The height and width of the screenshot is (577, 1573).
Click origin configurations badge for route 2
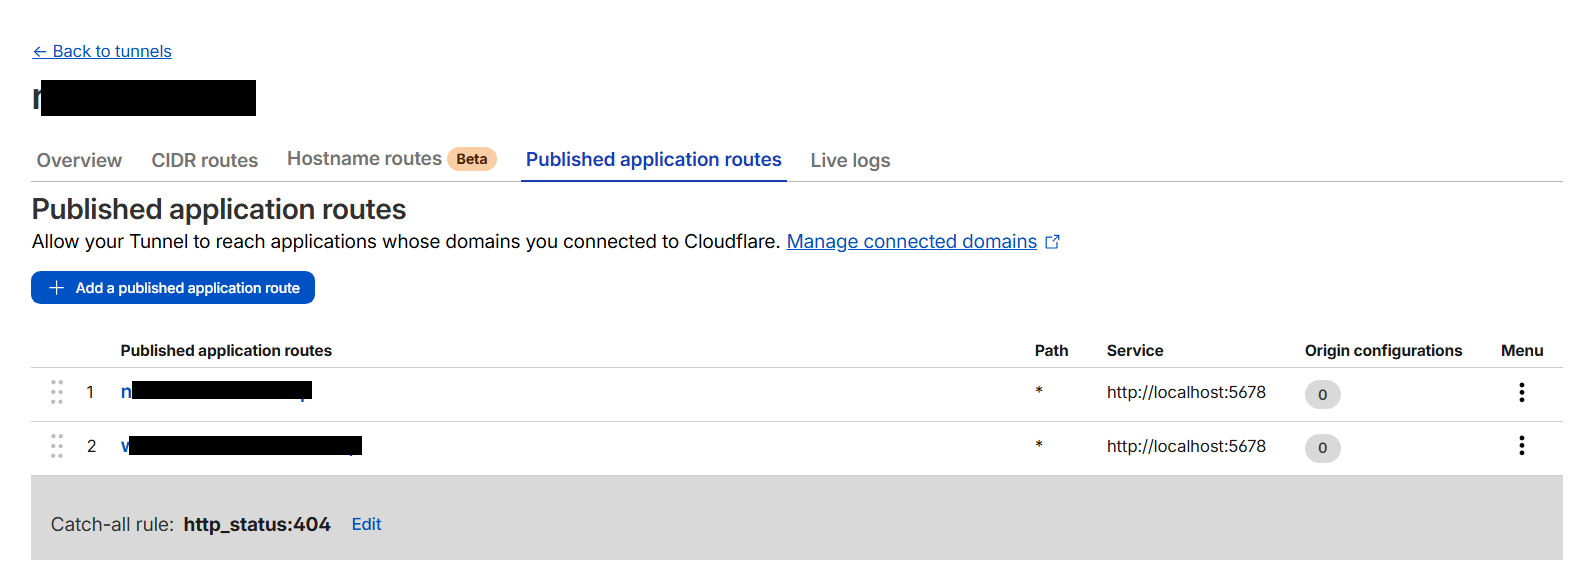coord(1322,448)
